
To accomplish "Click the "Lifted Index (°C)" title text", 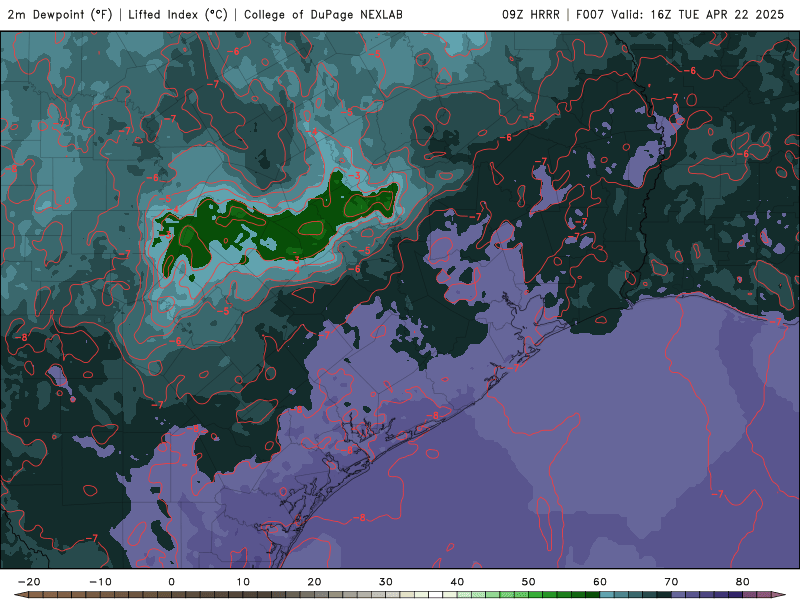I will pyautogui.click(x=178, y=15).
